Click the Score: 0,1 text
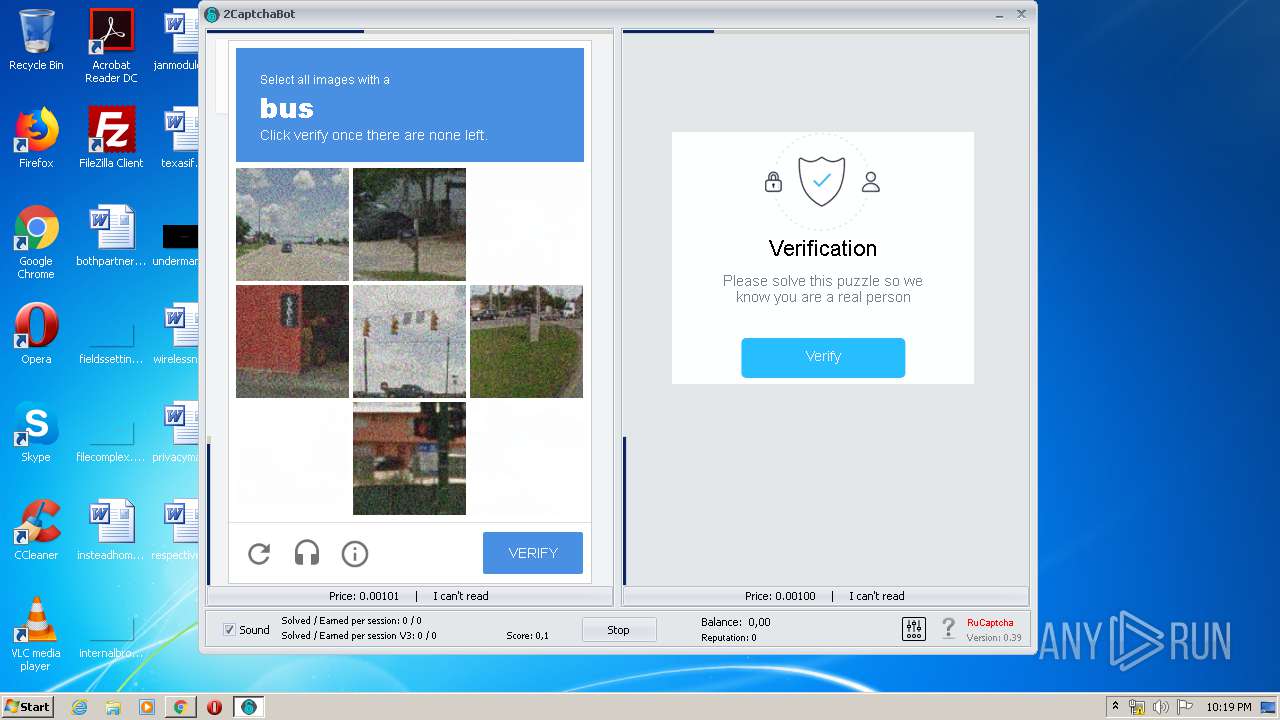This screenshot has height=720, width=1280. coord(527,636)
